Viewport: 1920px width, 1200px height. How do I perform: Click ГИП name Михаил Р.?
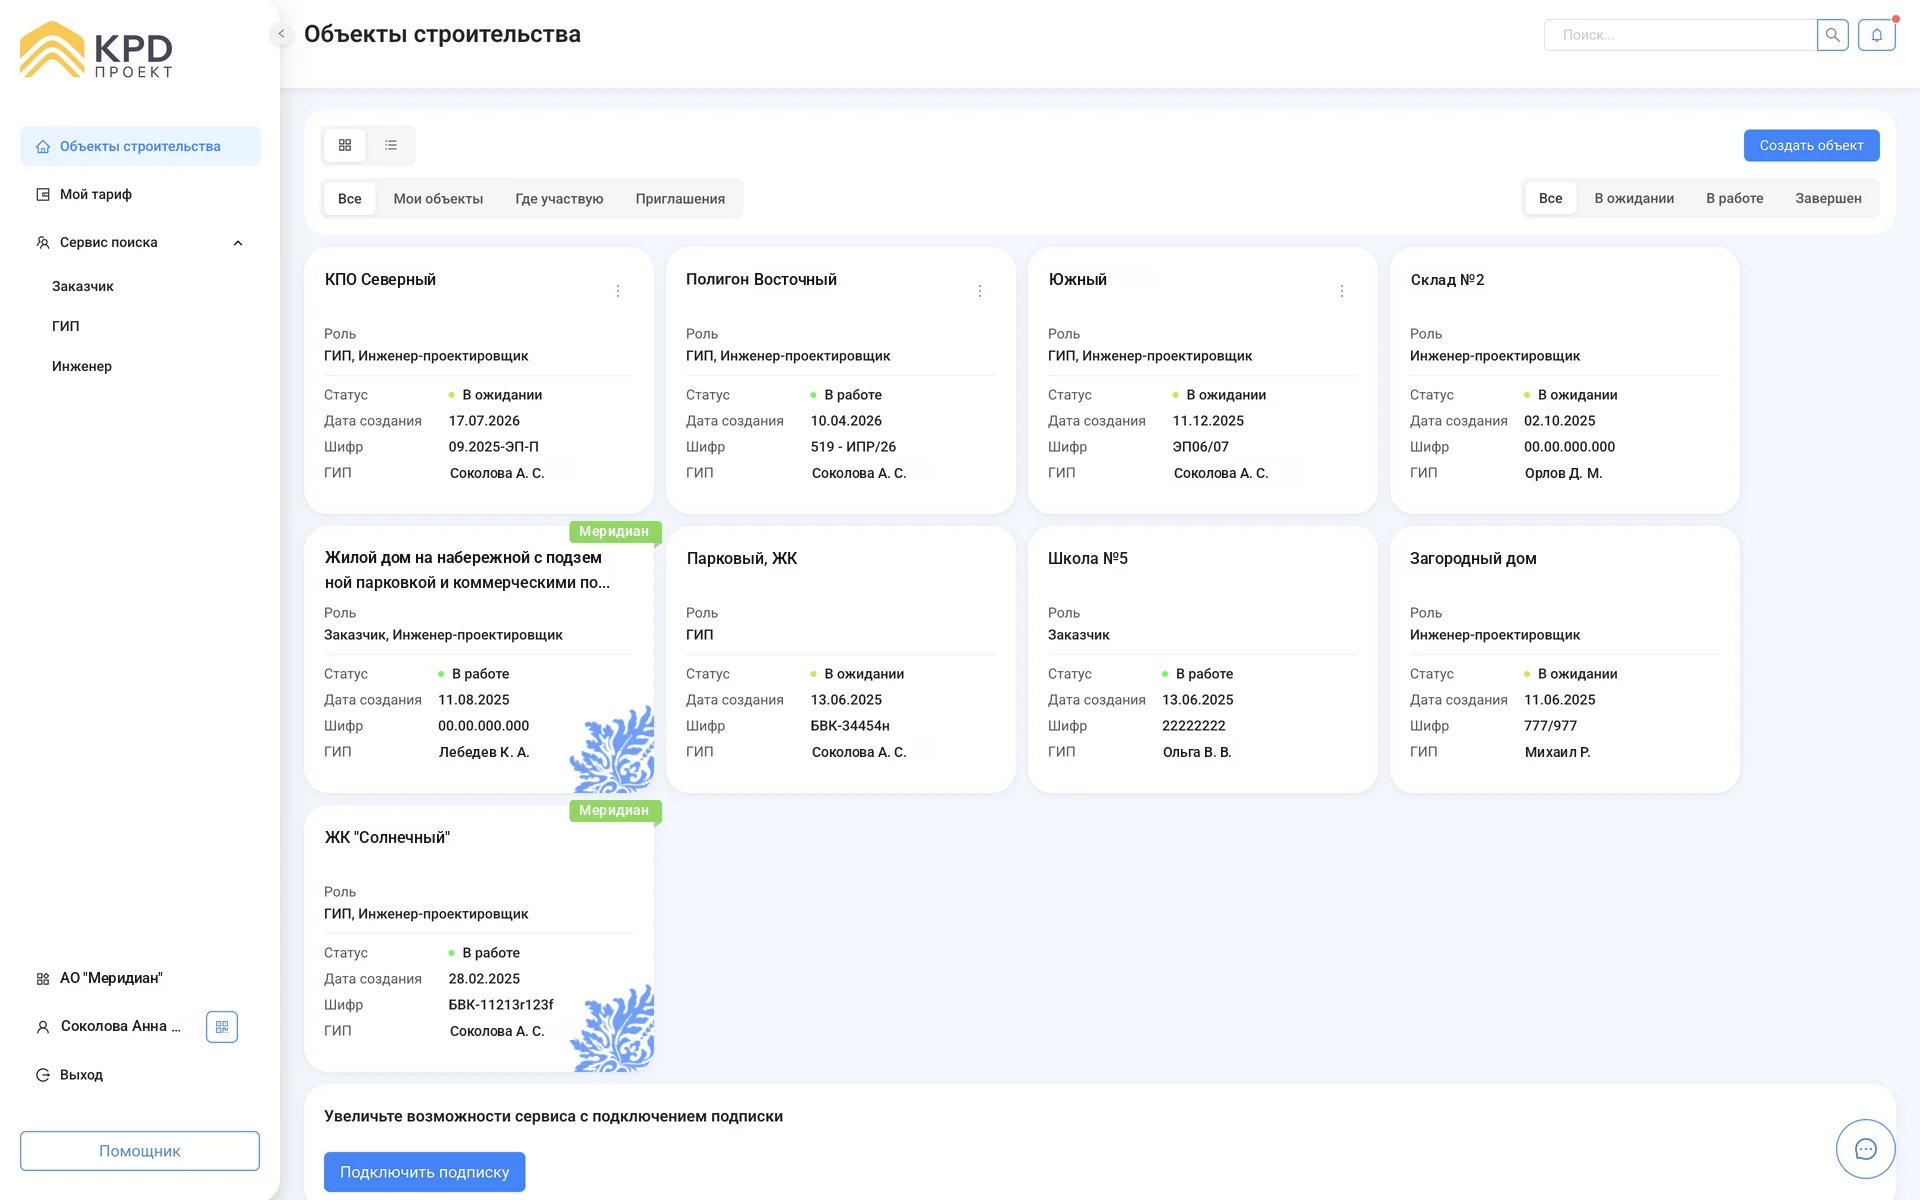(x=1557, y=752)
